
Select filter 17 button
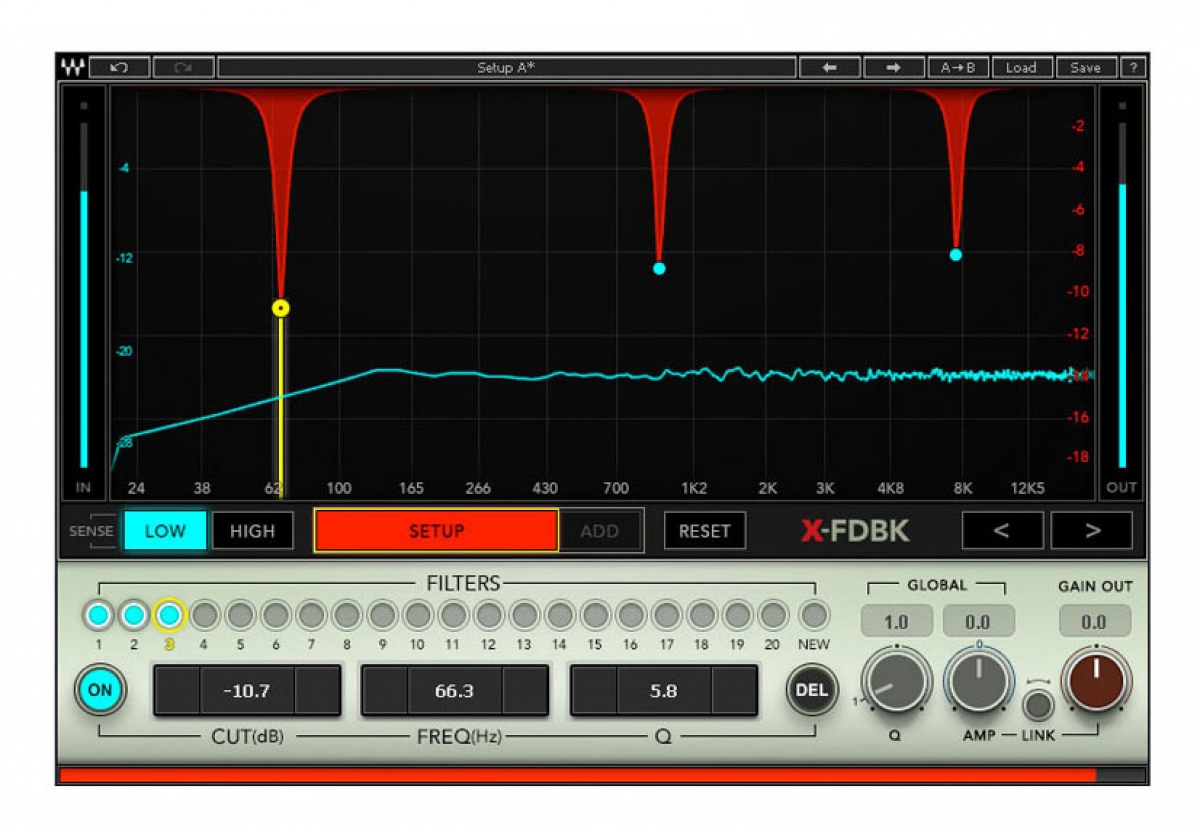pos(666,615)
